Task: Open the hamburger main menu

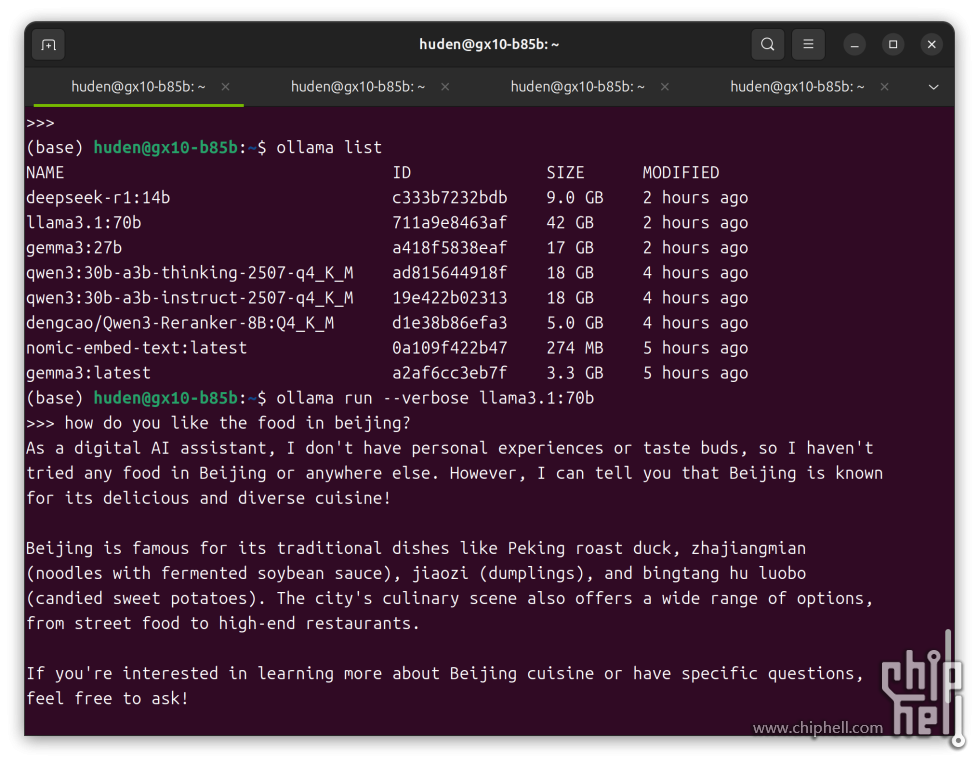Action: pos(808,44)
